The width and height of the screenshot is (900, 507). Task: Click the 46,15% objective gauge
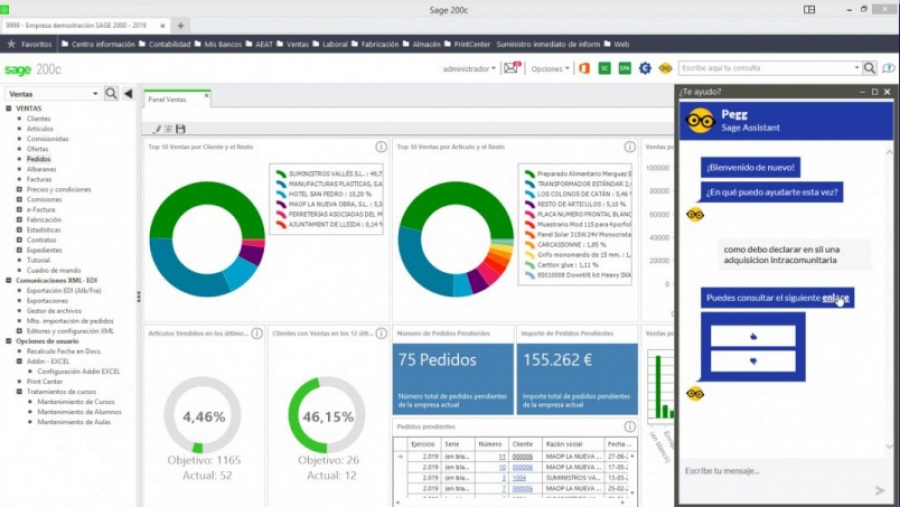327,415
